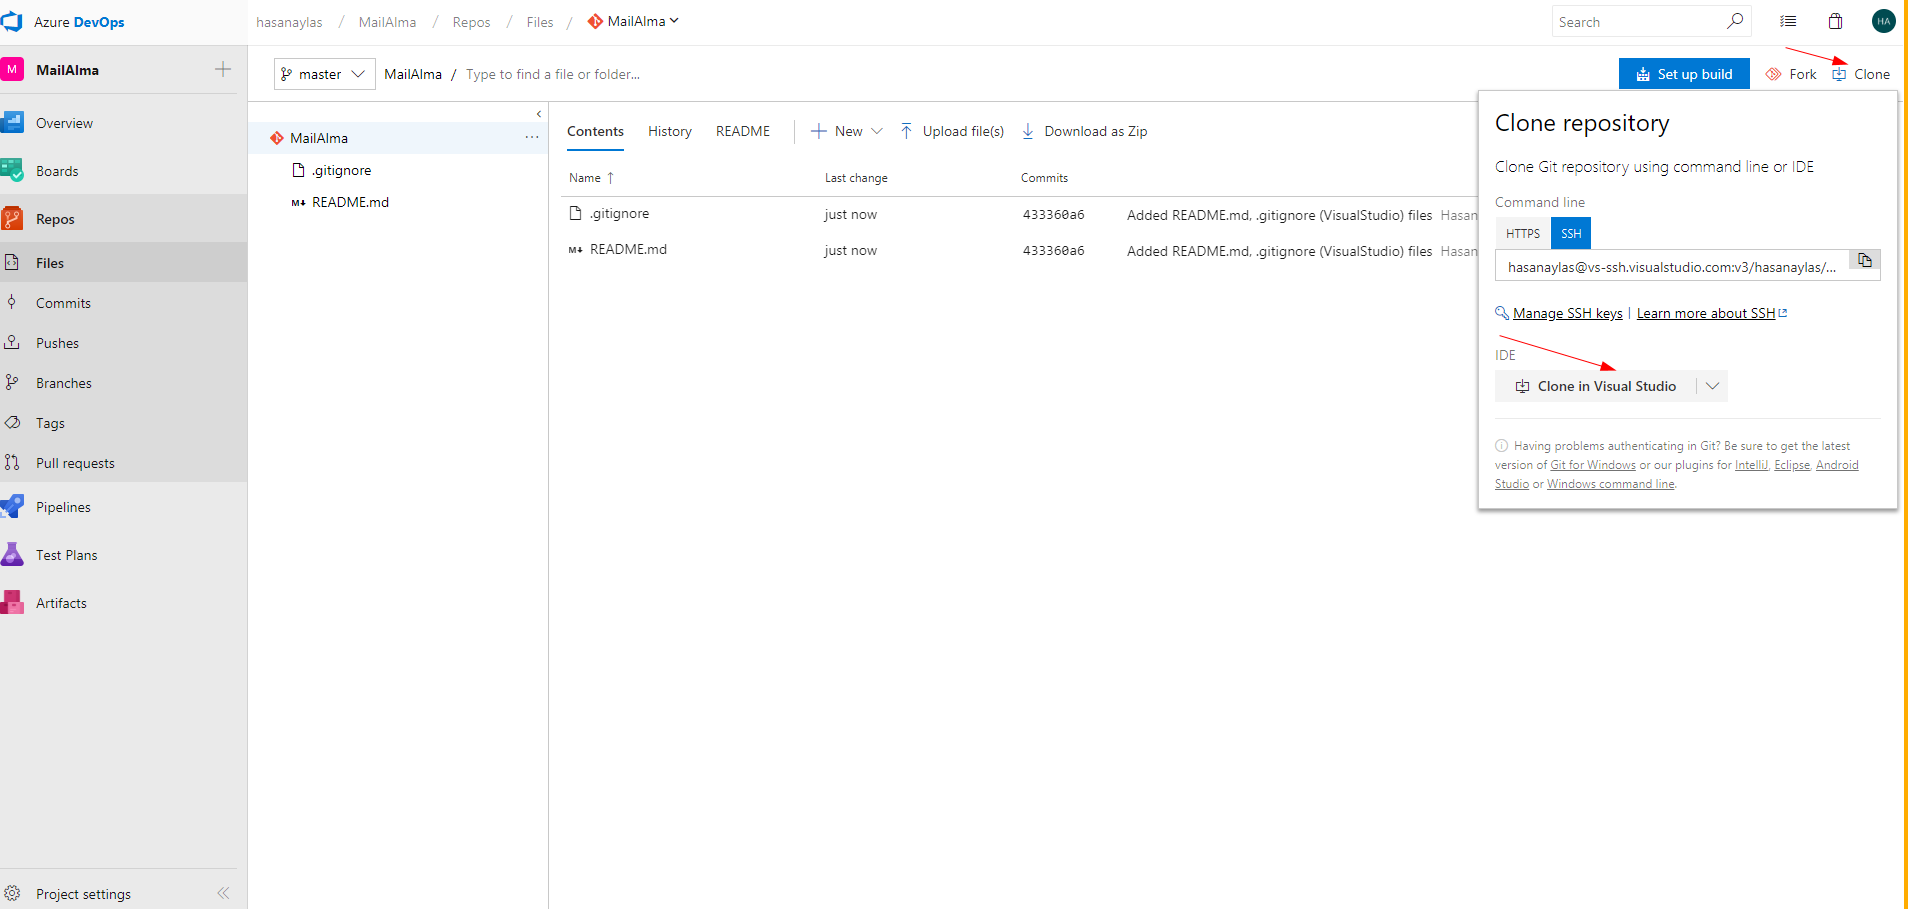Open commit 433360a6 on README.md row
1908x909 pixels.
point(1053,250)
